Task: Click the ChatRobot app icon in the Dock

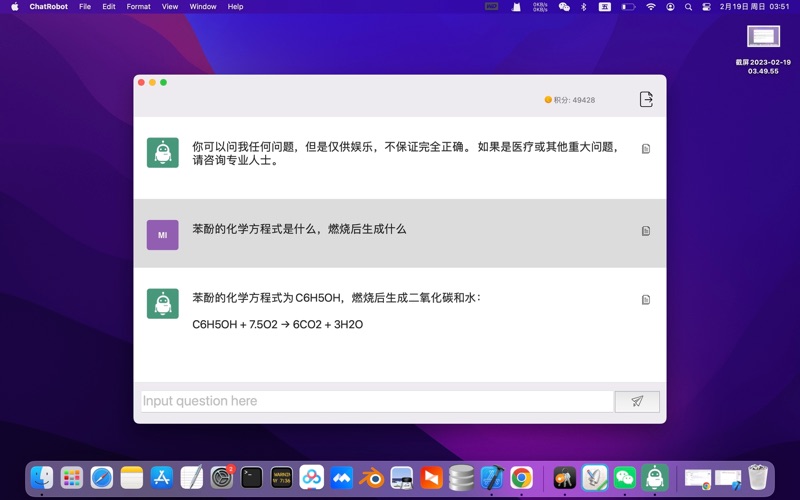Action: [655, 478]
